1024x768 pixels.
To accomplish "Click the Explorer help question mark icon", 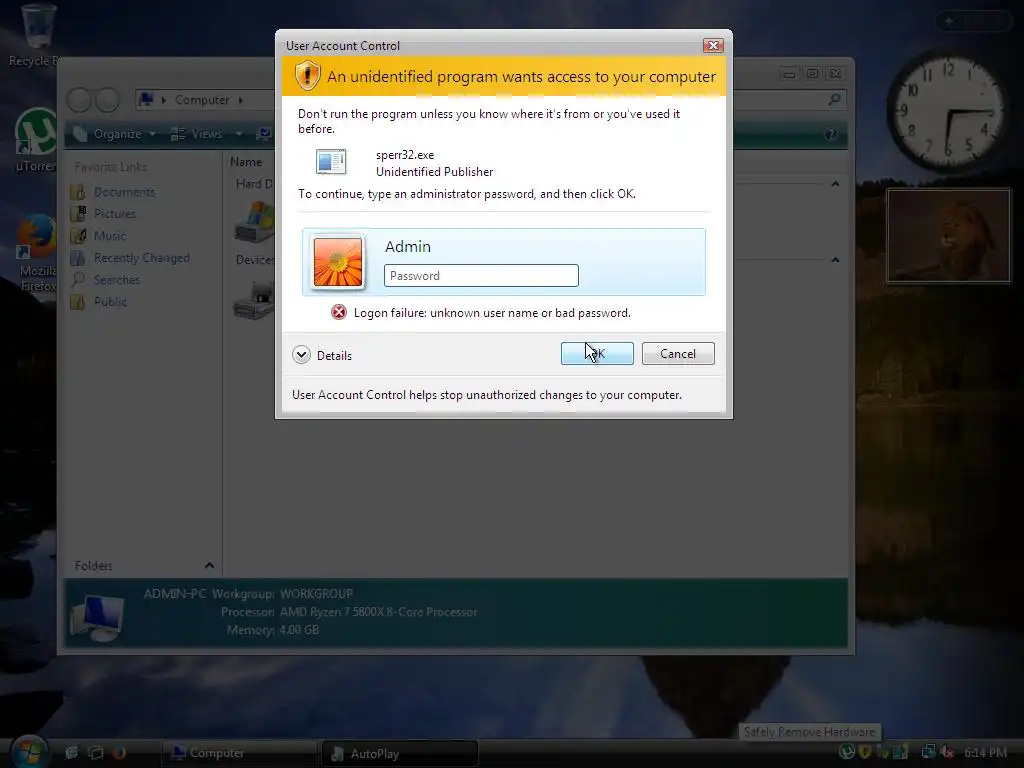I will [831, 134].
